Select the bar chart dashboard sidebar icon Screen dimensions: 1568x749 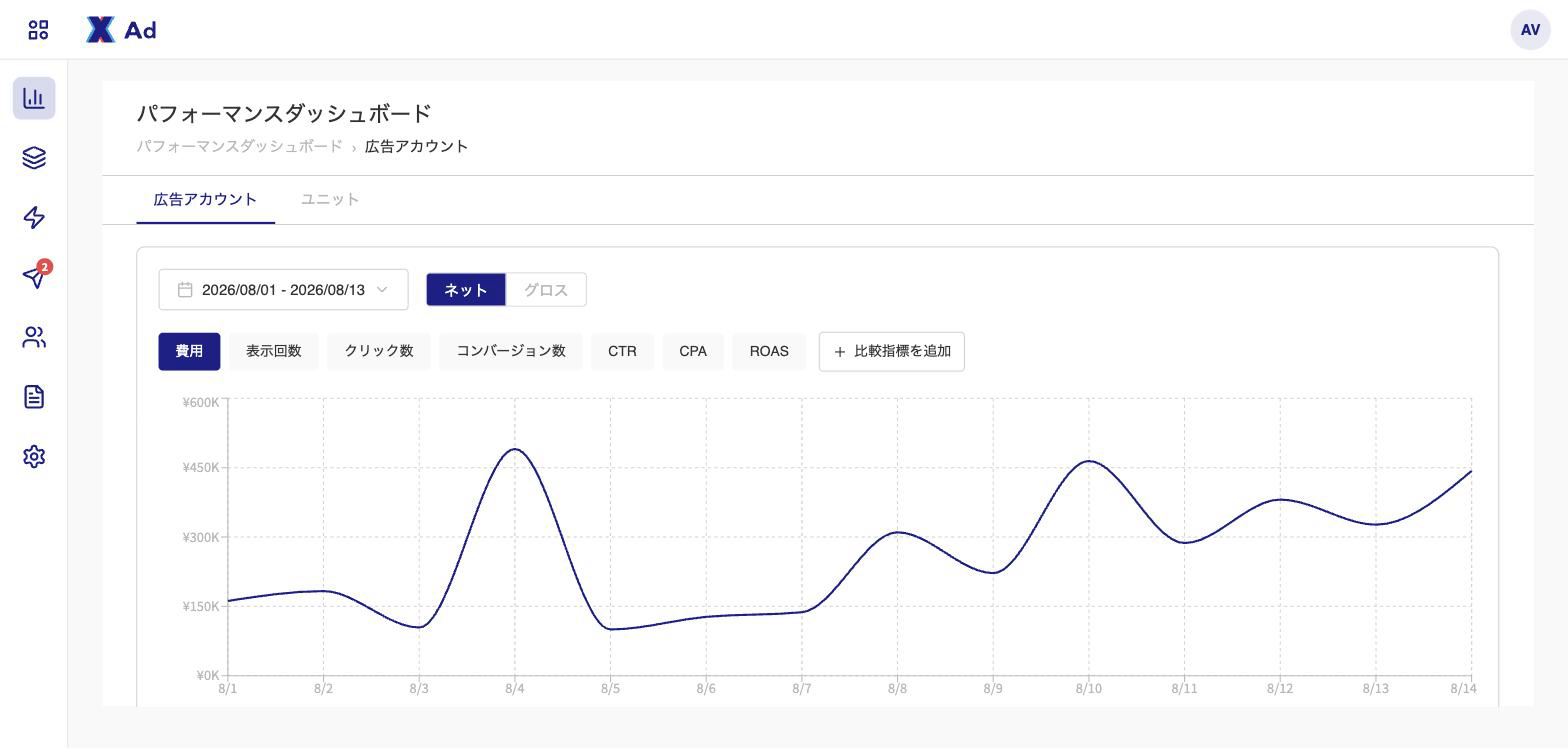[34, 98]
